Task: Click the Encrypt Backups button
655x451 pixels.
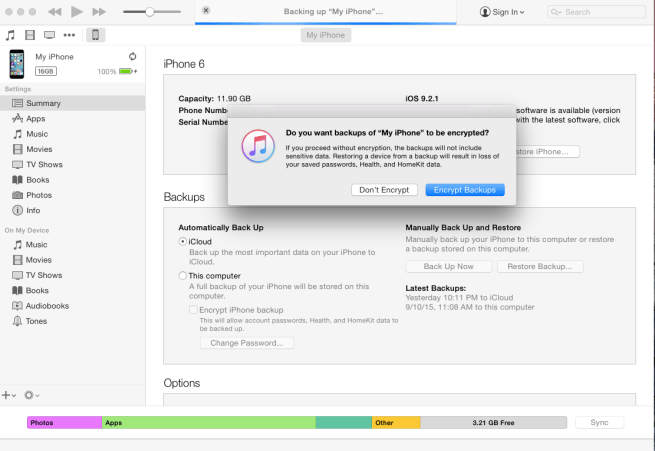Action: point(465,189)
